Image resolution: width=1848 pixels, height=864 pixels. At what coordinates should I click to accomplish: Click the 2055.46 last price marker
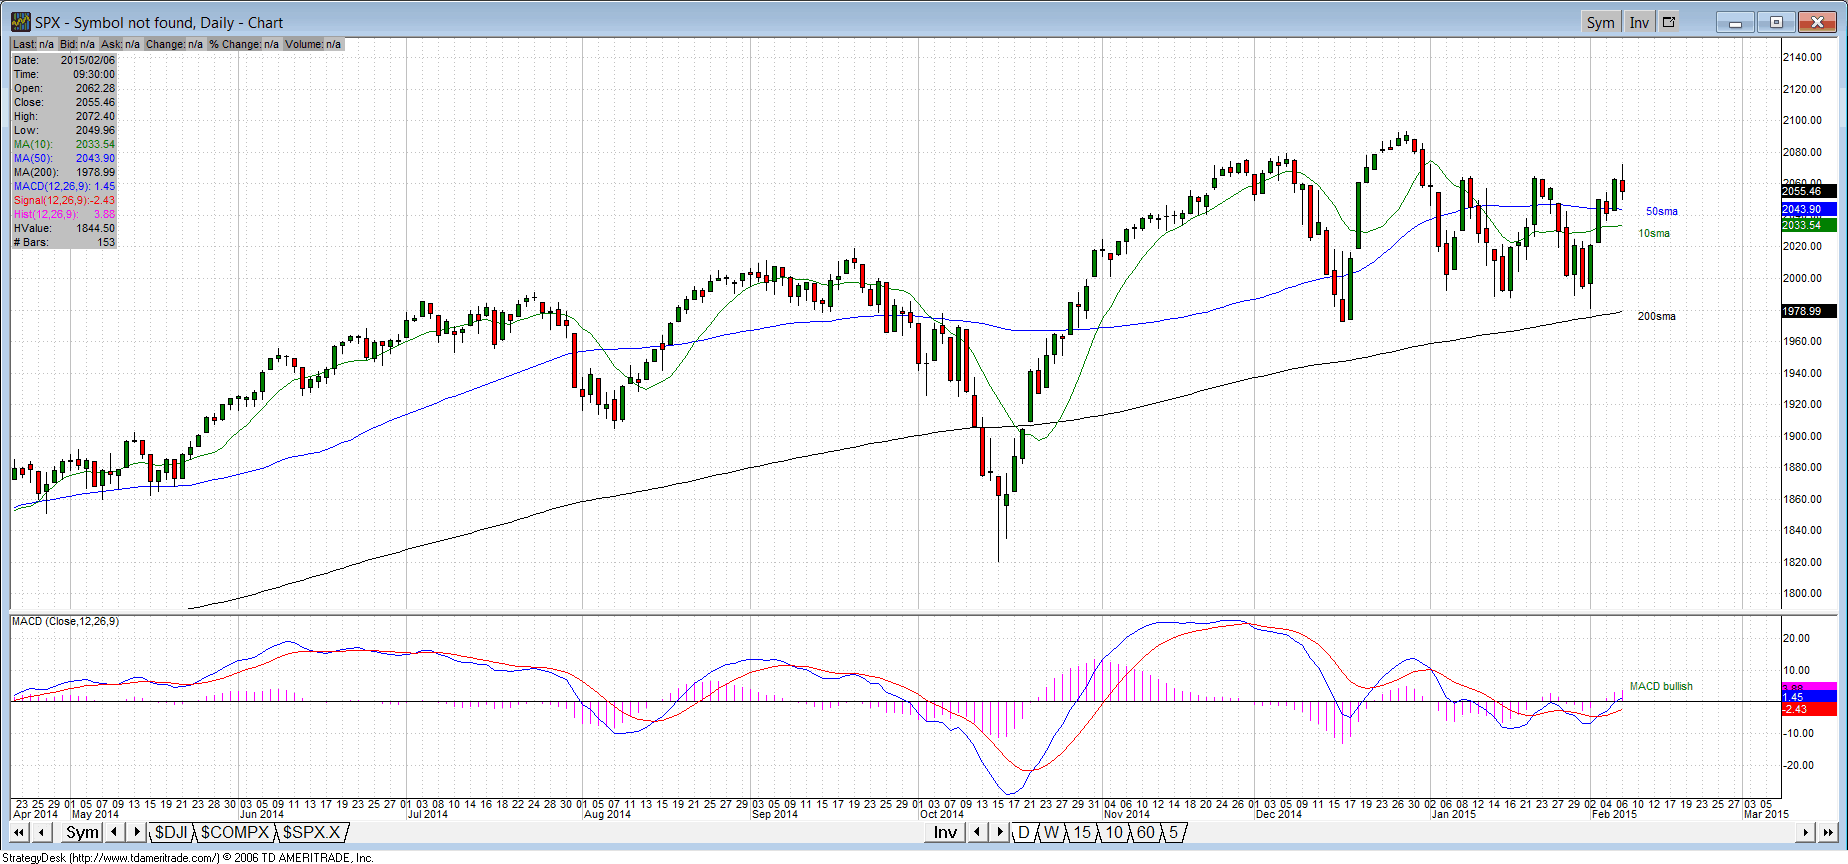[1808, 191]
